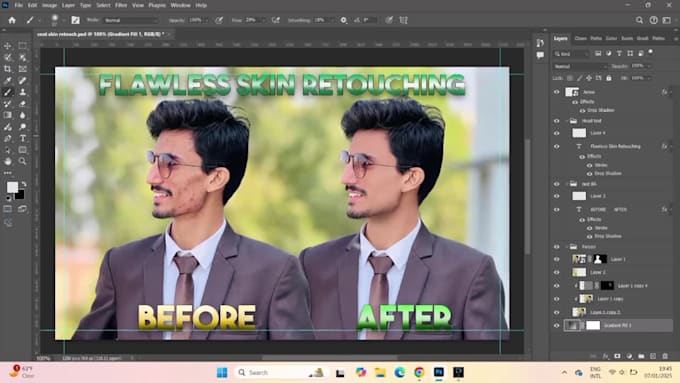Image resolution: width=680 pixels, height=383 pixels.
Task: Select the Dodge tool
Action: pos(23,127)
